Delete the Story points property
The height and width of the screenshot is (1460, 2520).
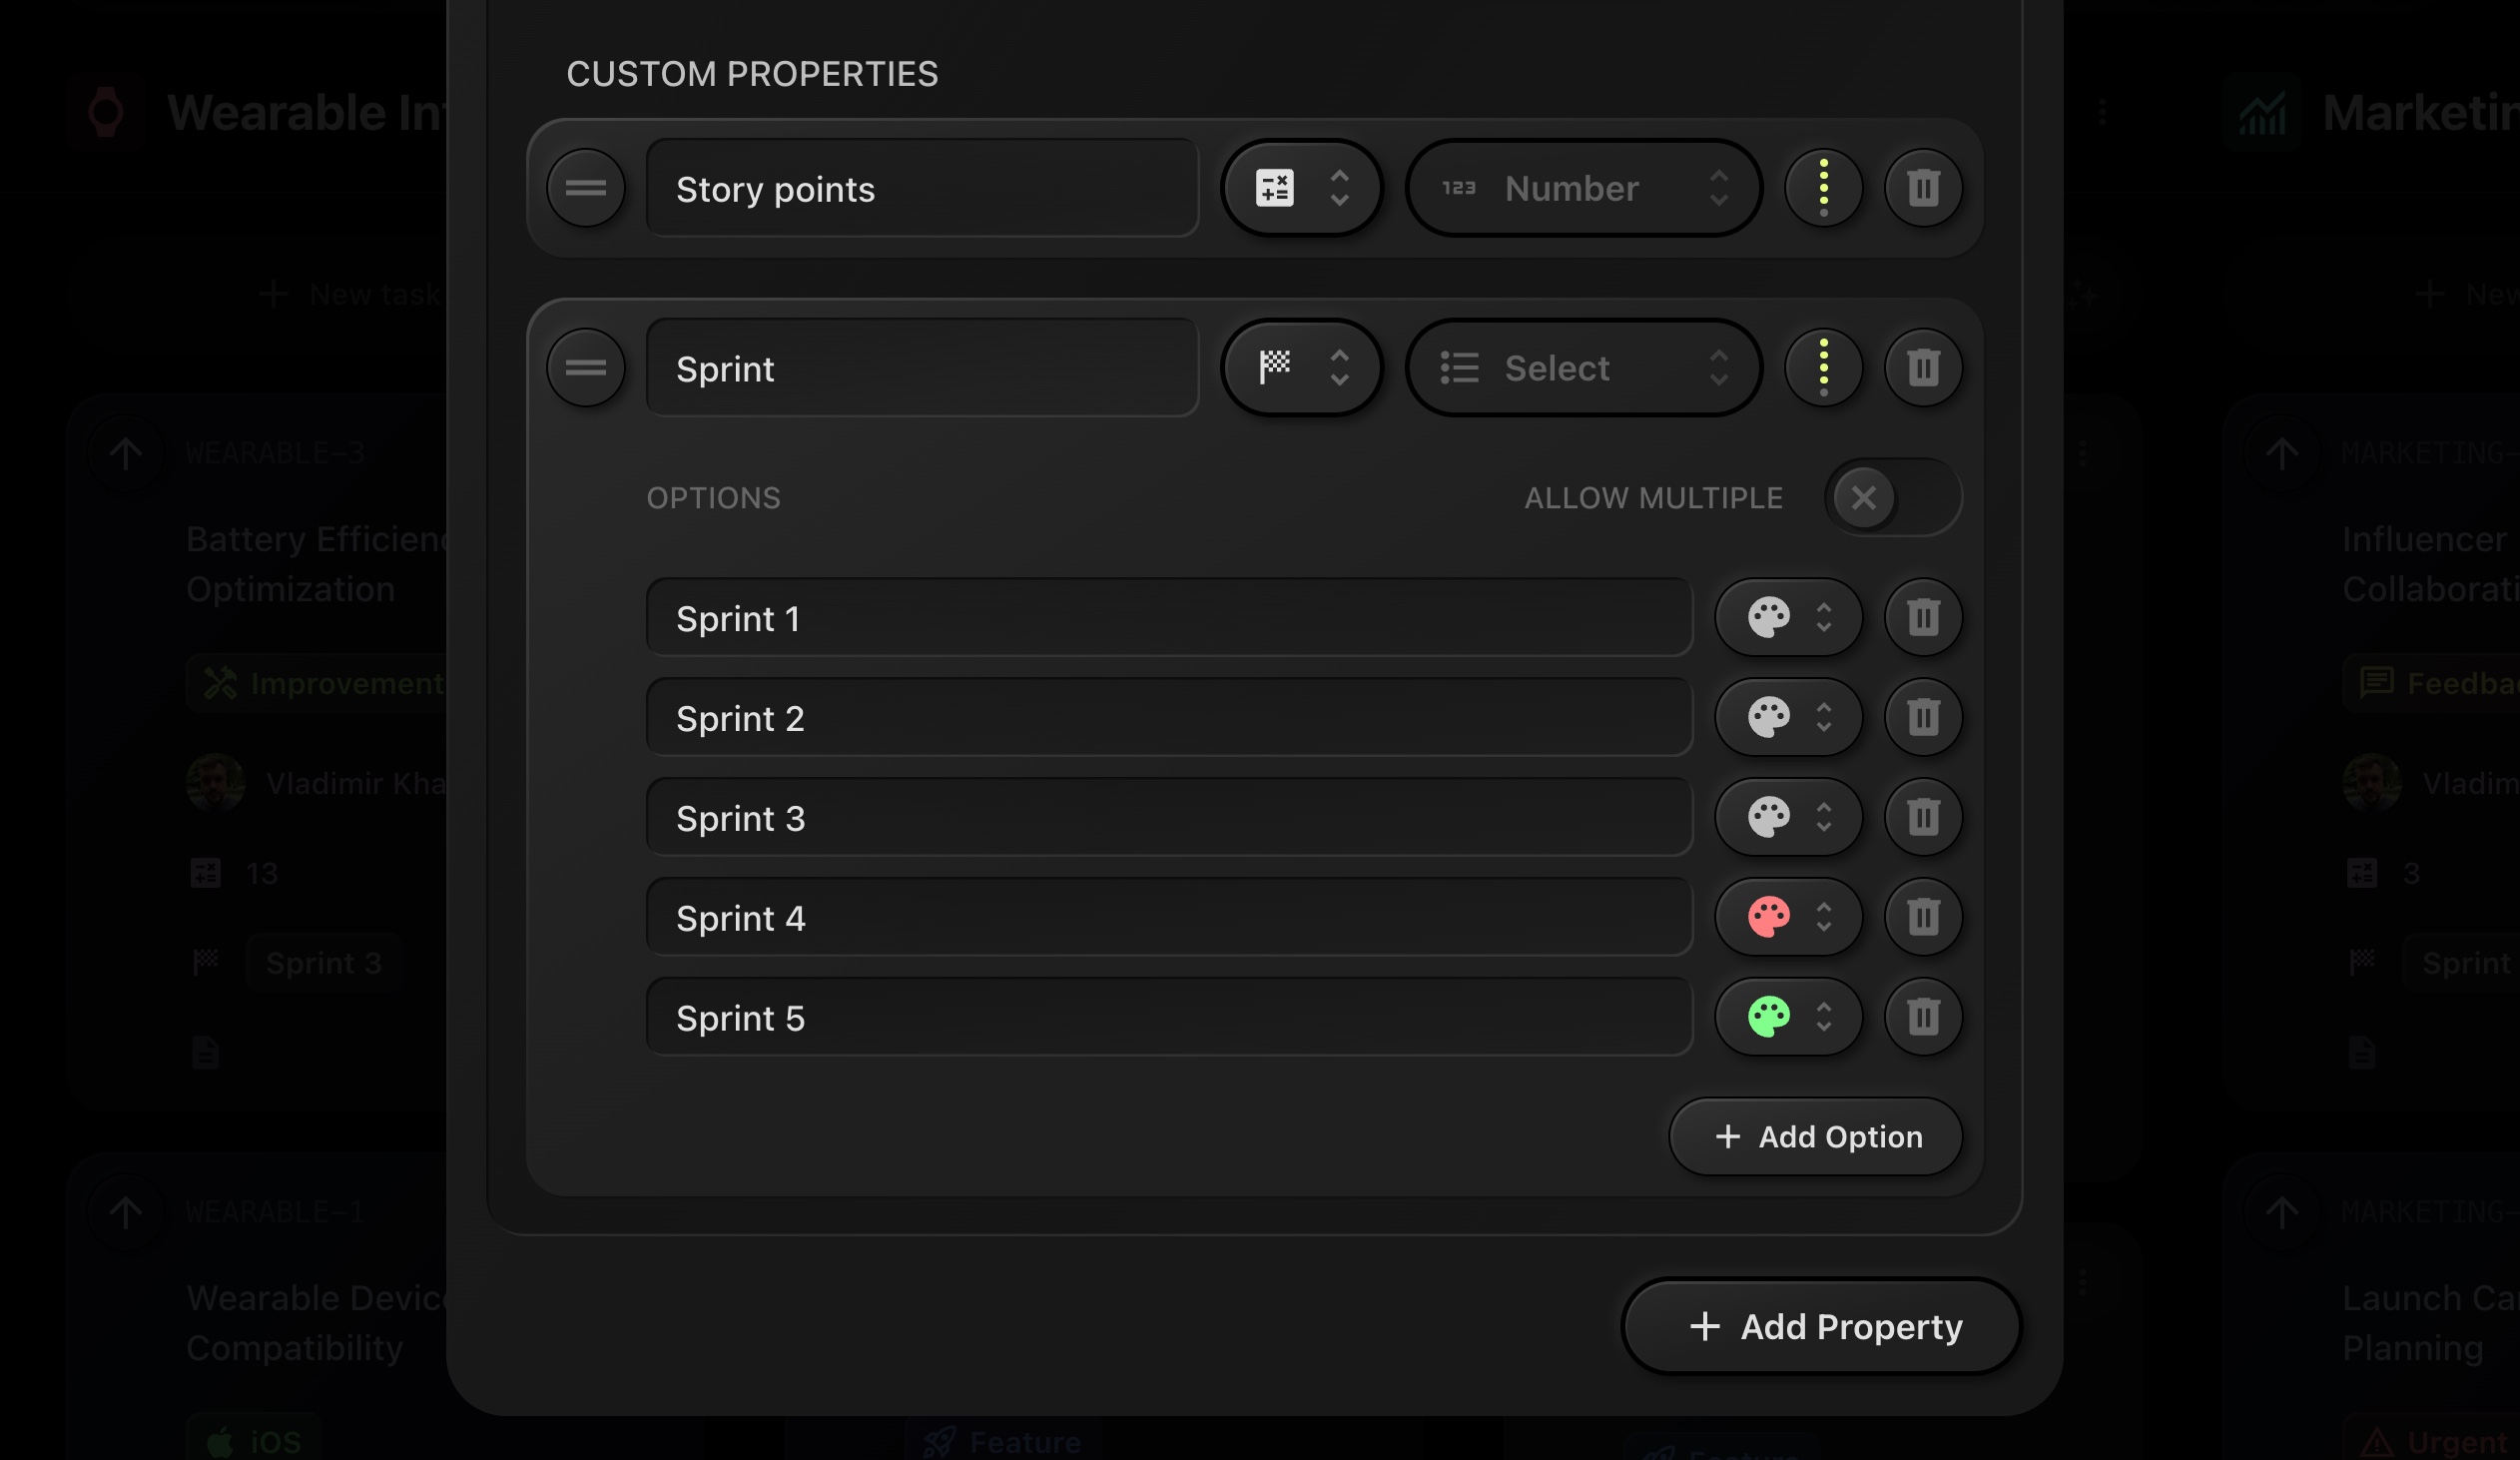tap(1922, 188)
